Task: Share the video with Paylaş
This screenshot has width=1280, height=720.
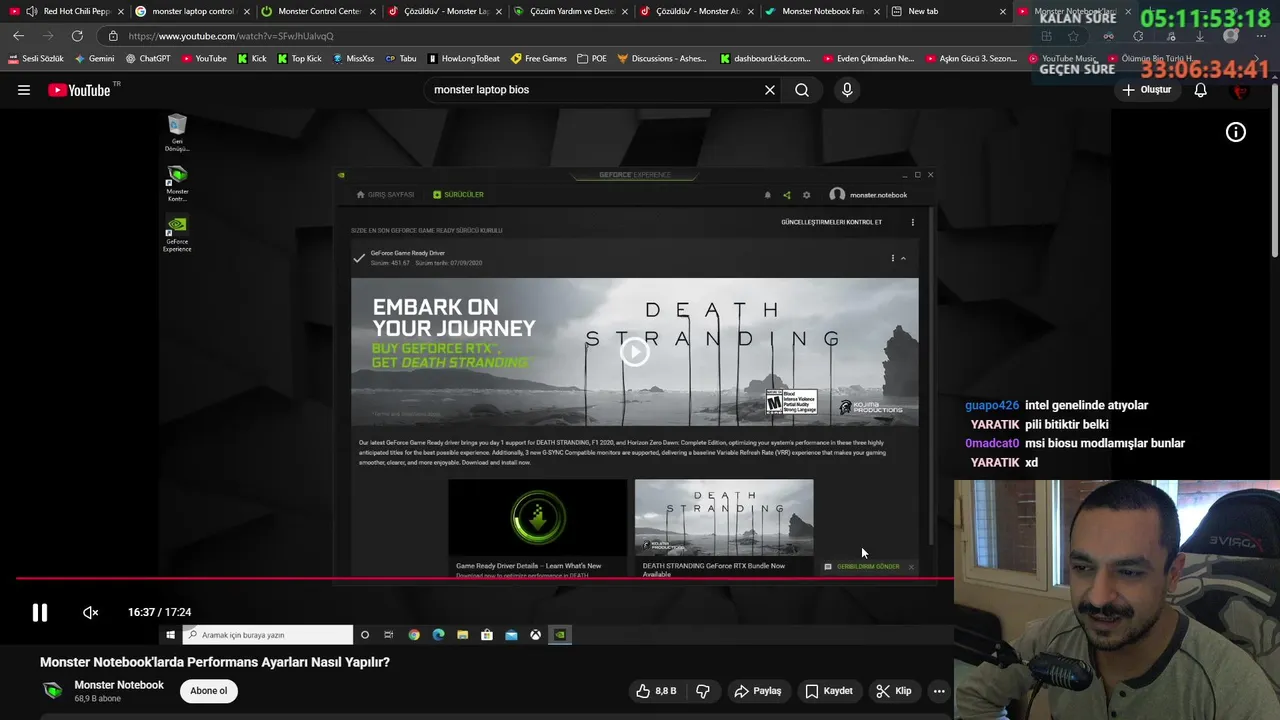Action: (x=758, y=691)
